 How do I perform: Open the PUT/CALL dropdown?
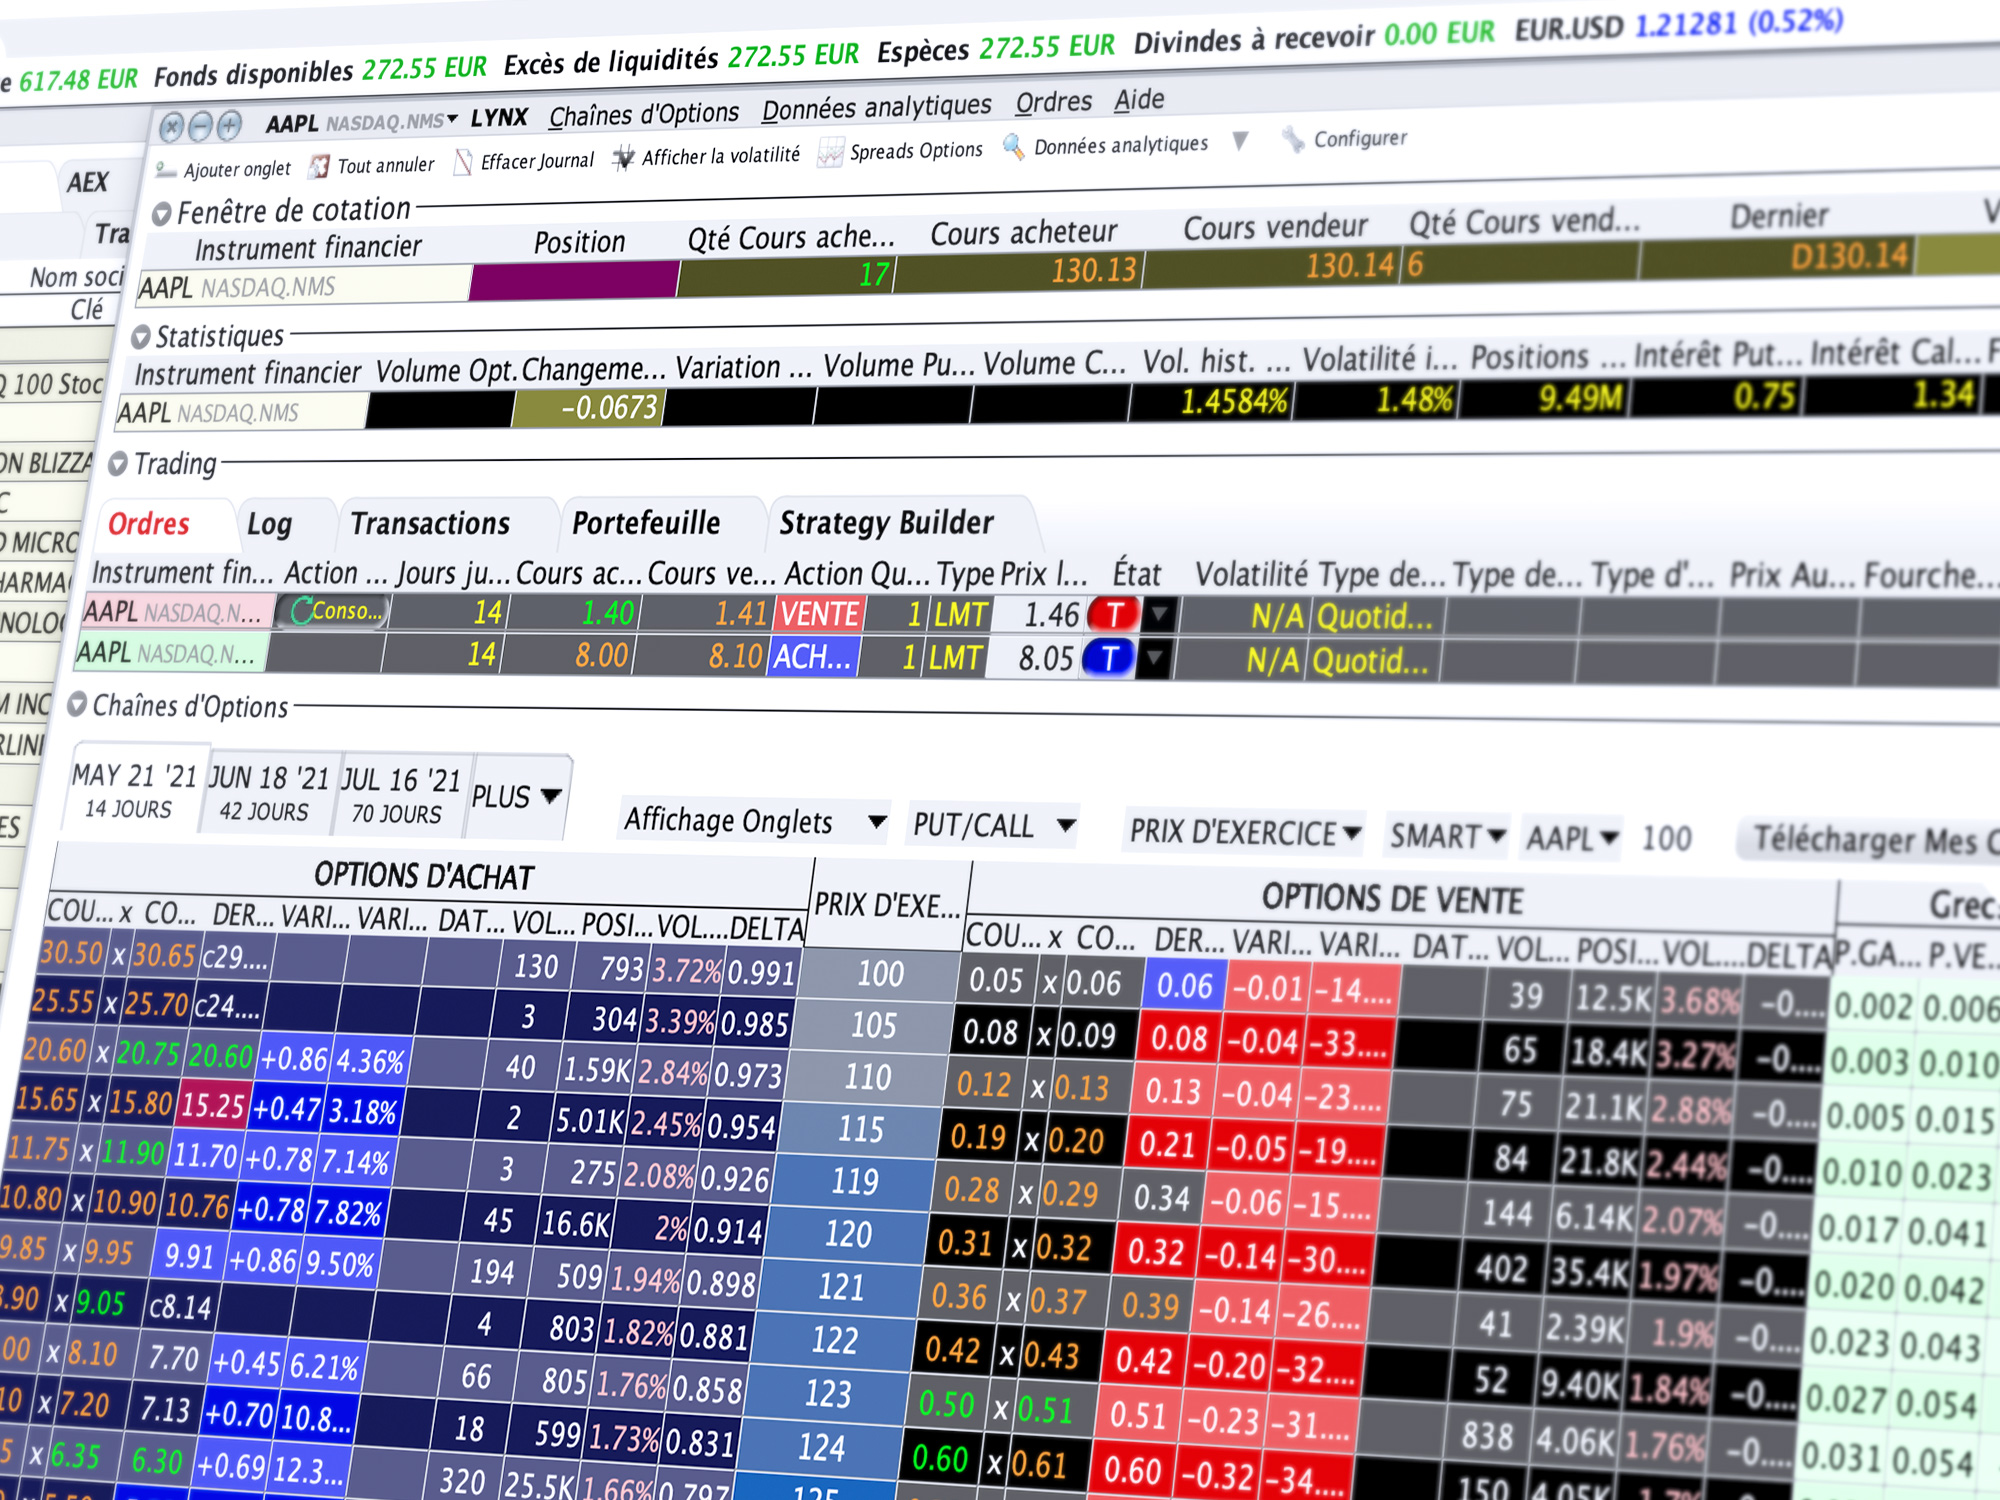pos(993,825)
